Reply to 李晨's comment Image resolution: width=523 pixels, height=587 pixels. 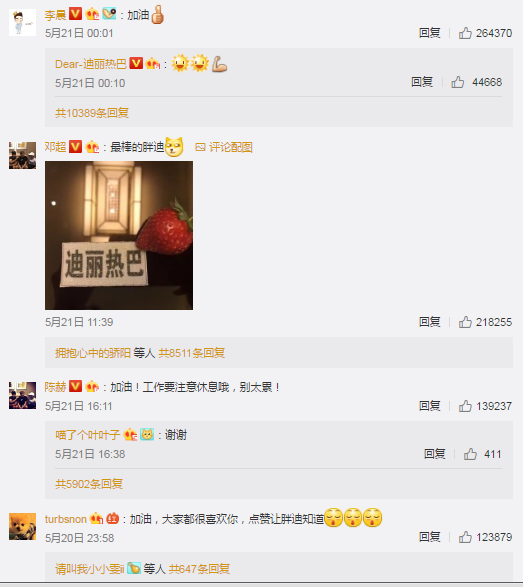pos(429,33)
